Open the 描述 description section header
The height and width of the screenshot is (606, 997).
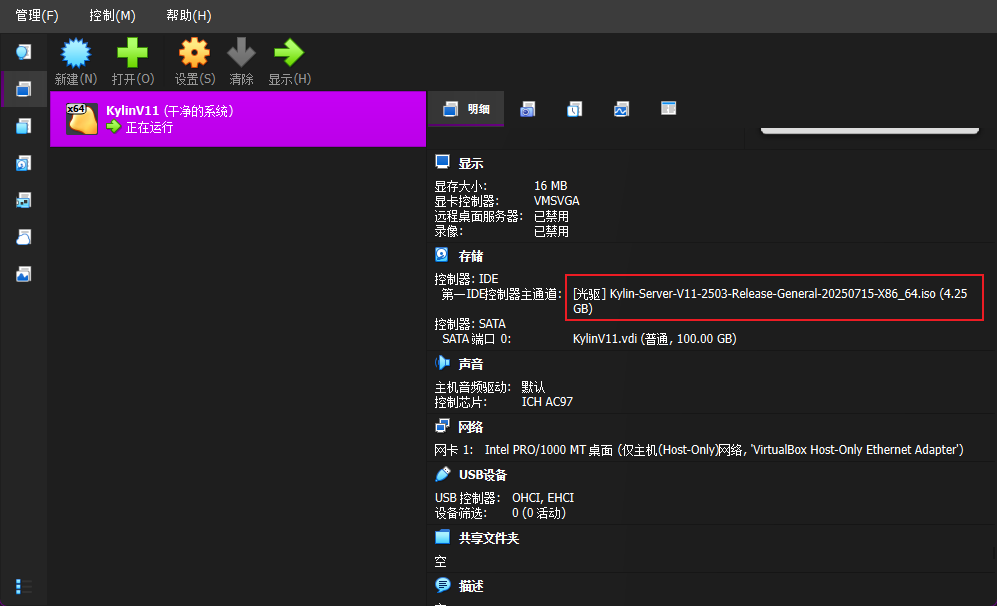(x=471, y=586)
